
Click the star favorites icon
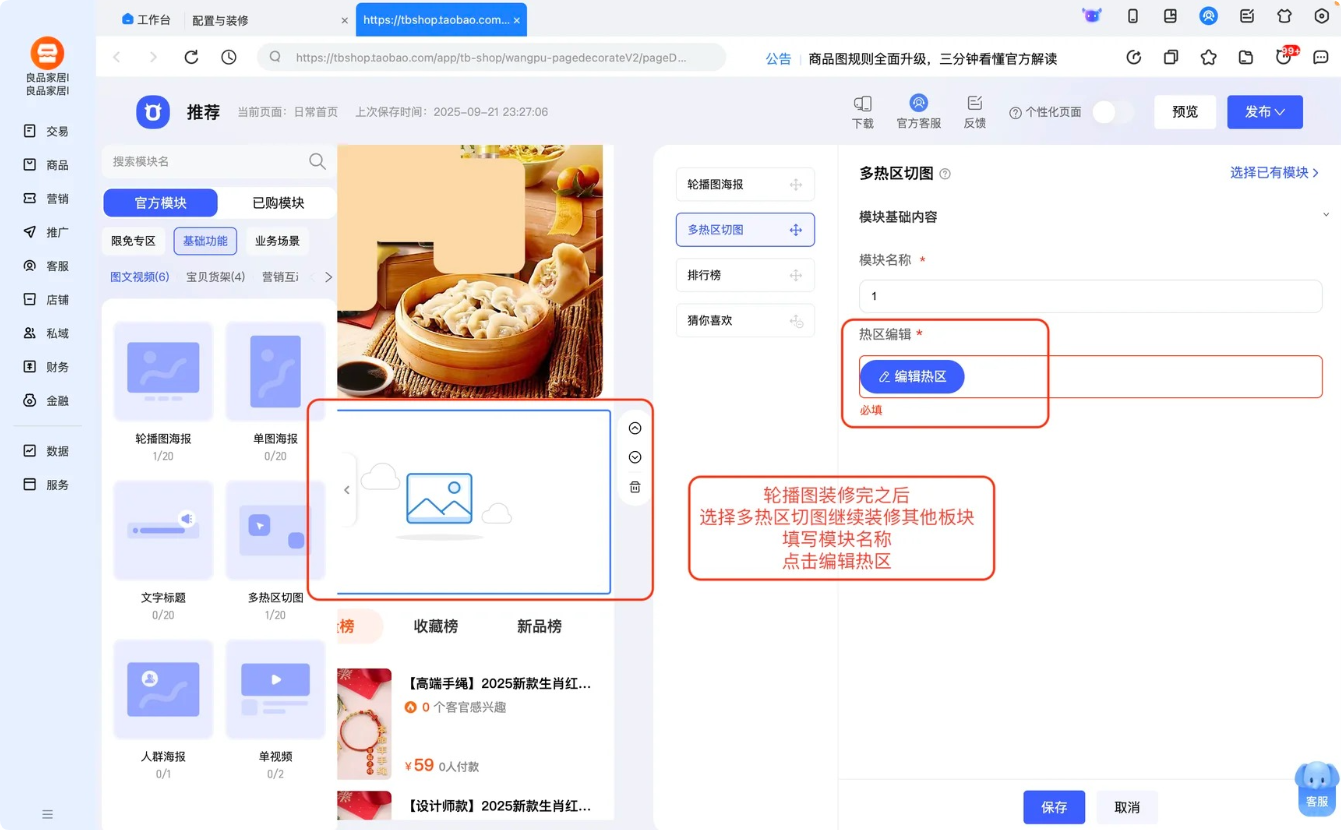point(1208,57)
